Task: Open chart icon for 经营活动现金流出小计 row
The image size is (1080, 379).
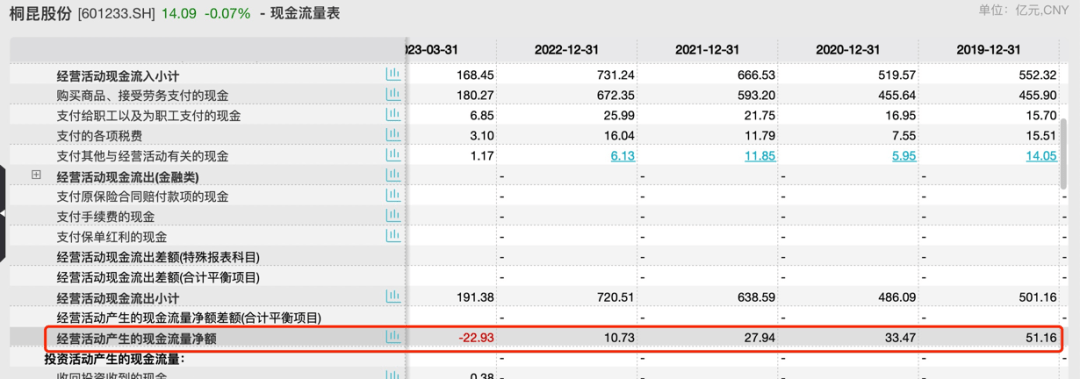Action: click(393, 297)
